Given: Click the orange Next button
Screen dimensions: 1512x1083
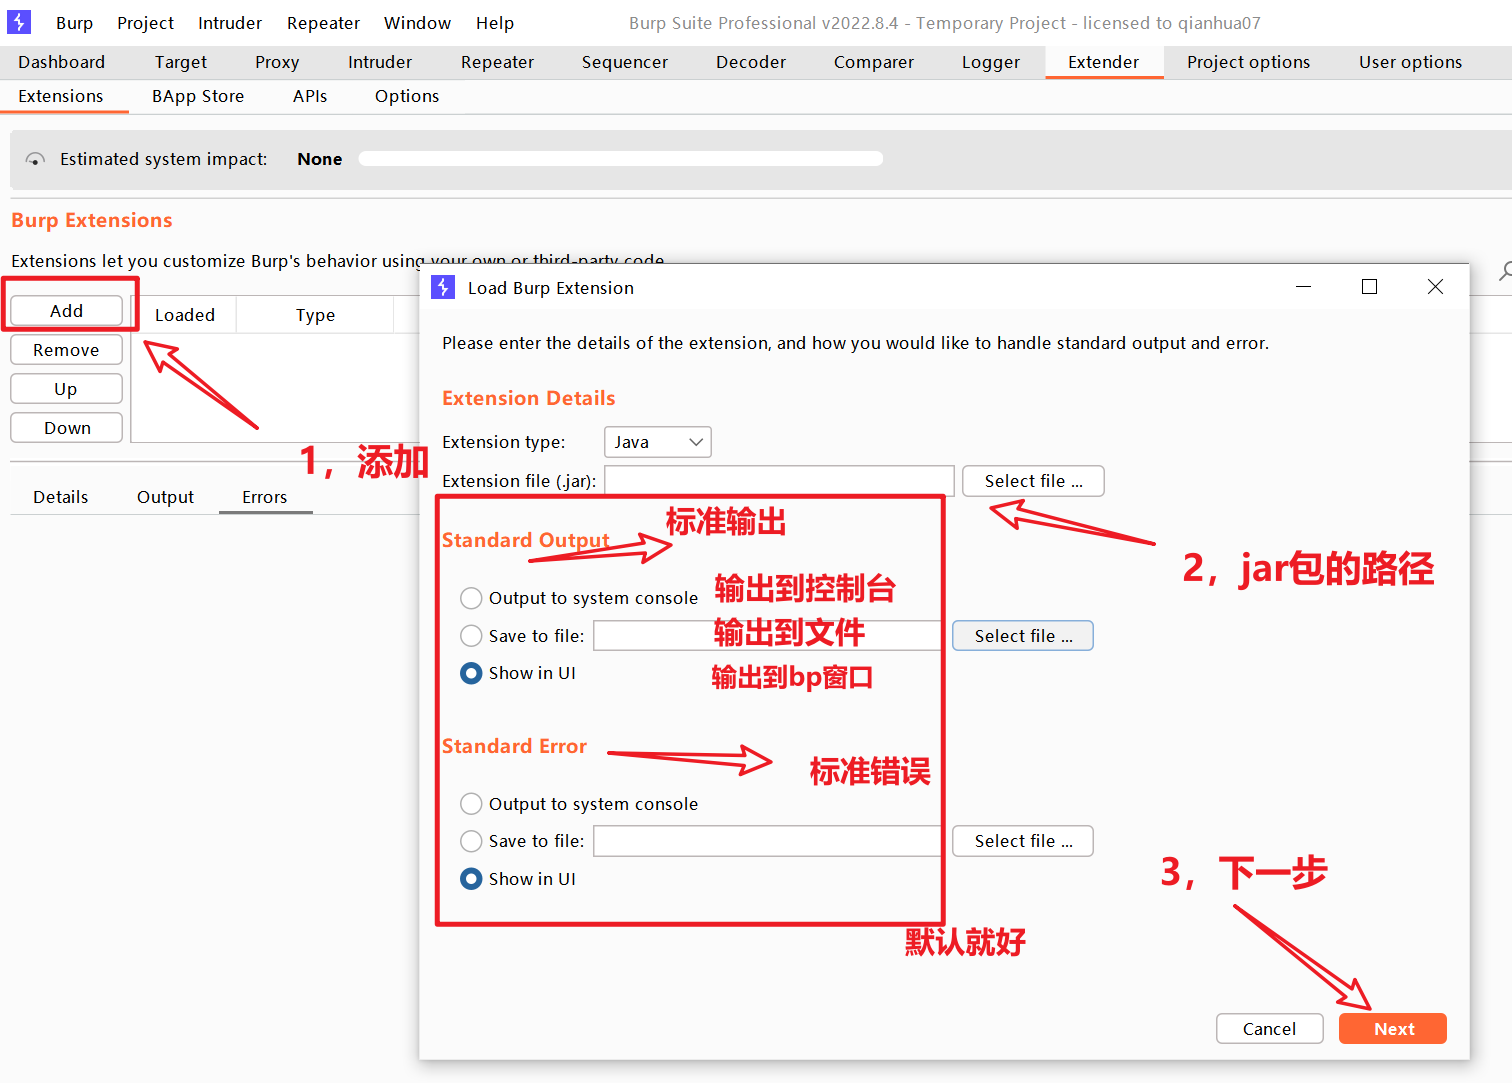Looking at the screenshot, I should pos(1393,1029).
